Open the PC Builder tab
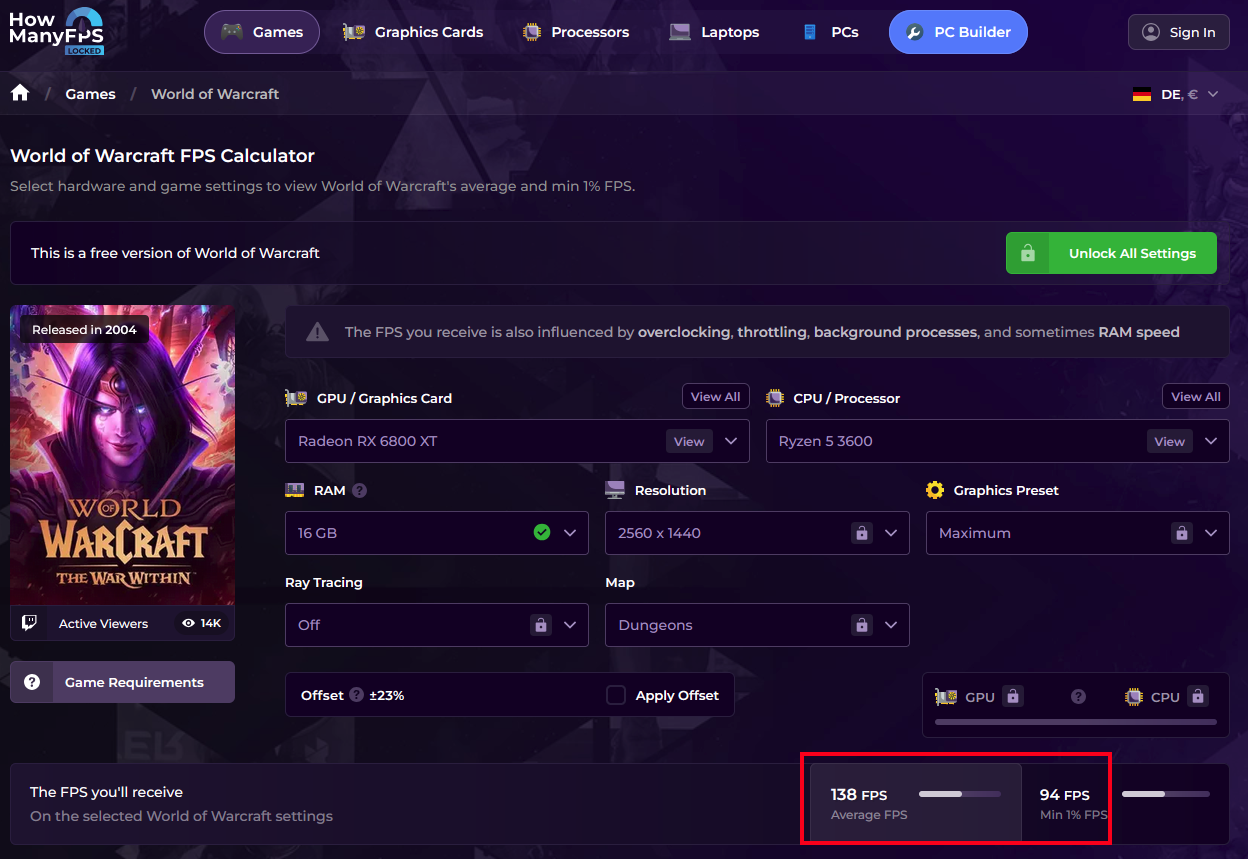Screen dimensions: 1248x859 958,32
